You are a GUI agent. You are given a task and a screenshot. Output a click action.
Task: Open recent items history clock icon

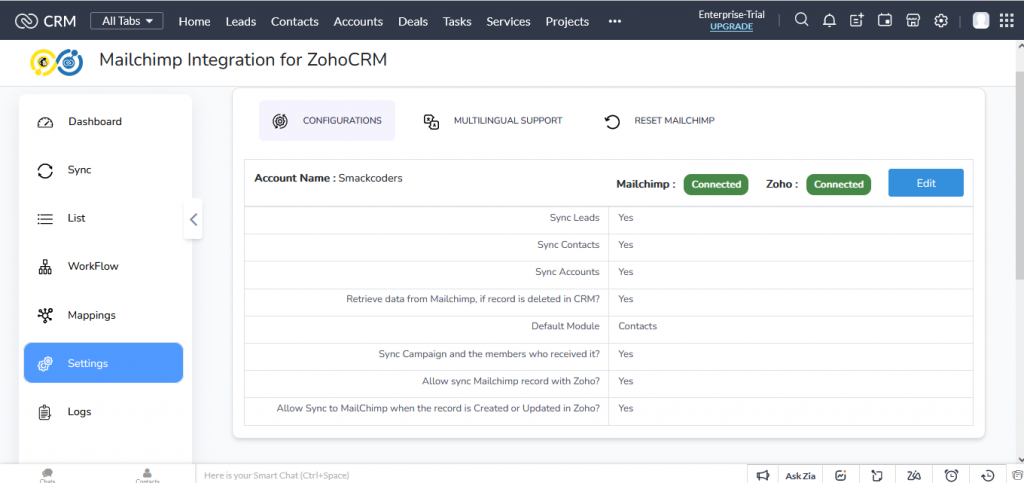point(988,475)
